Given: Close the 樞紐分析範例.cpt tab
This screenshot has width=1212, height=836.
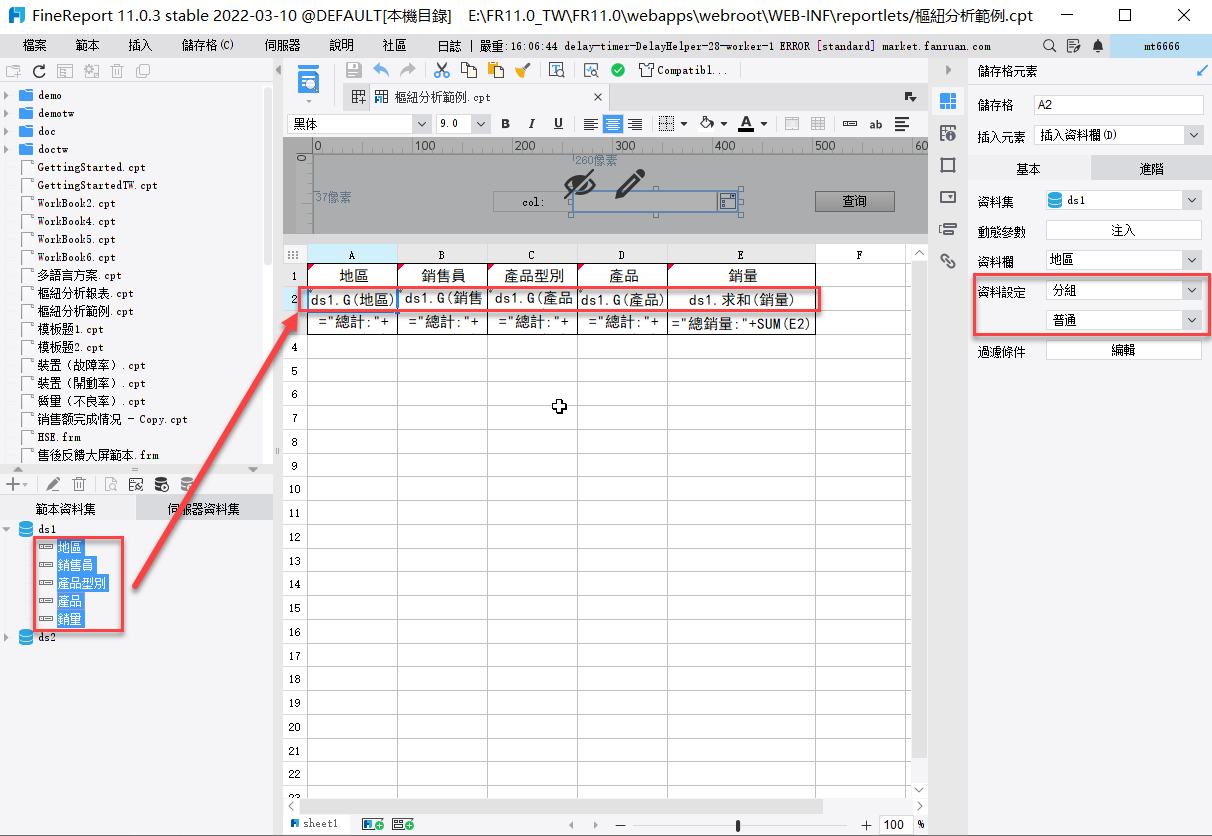Looking at the screenshot, I should pyautogui.click(x=599, y=97).
